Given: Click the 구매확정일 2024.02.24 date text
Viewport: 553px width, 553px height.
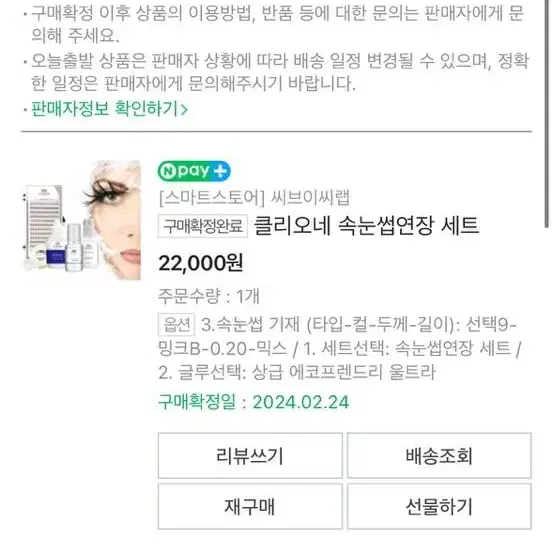Looking at the screenshot, I should [x=254, y=402].
